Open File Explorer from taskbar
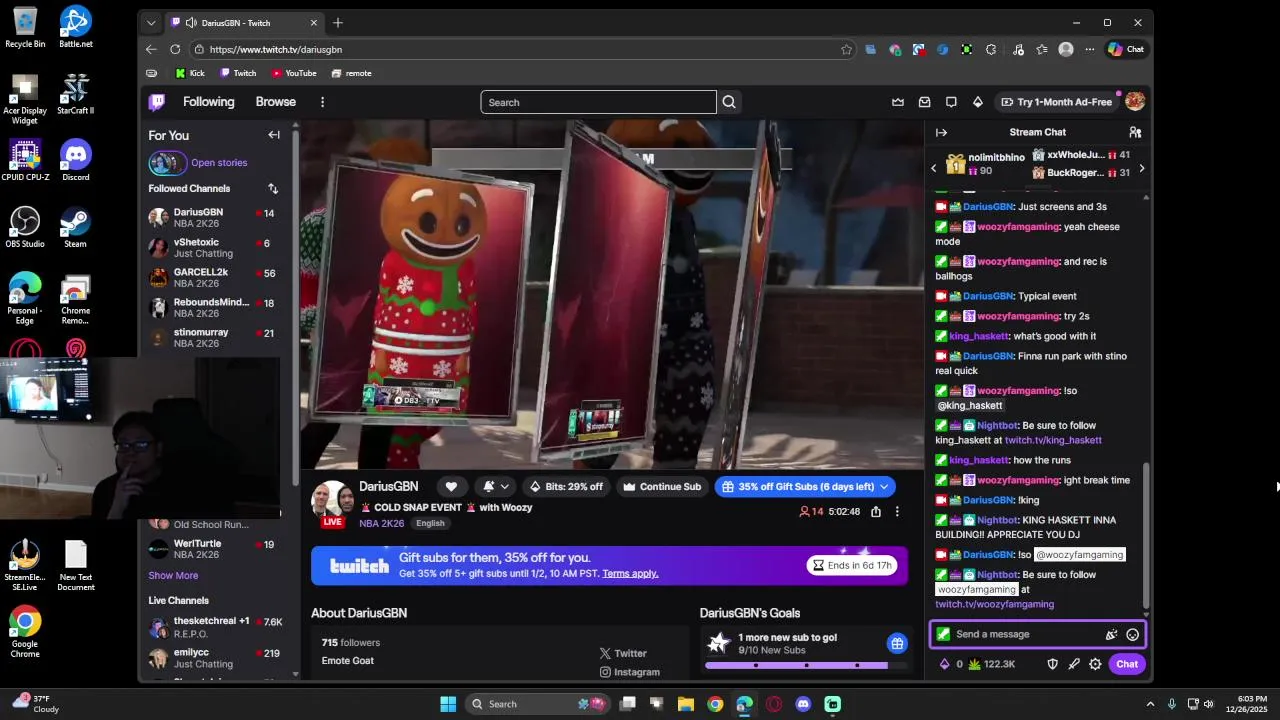This screenshot has height=720, width=1280. [686, 704]
